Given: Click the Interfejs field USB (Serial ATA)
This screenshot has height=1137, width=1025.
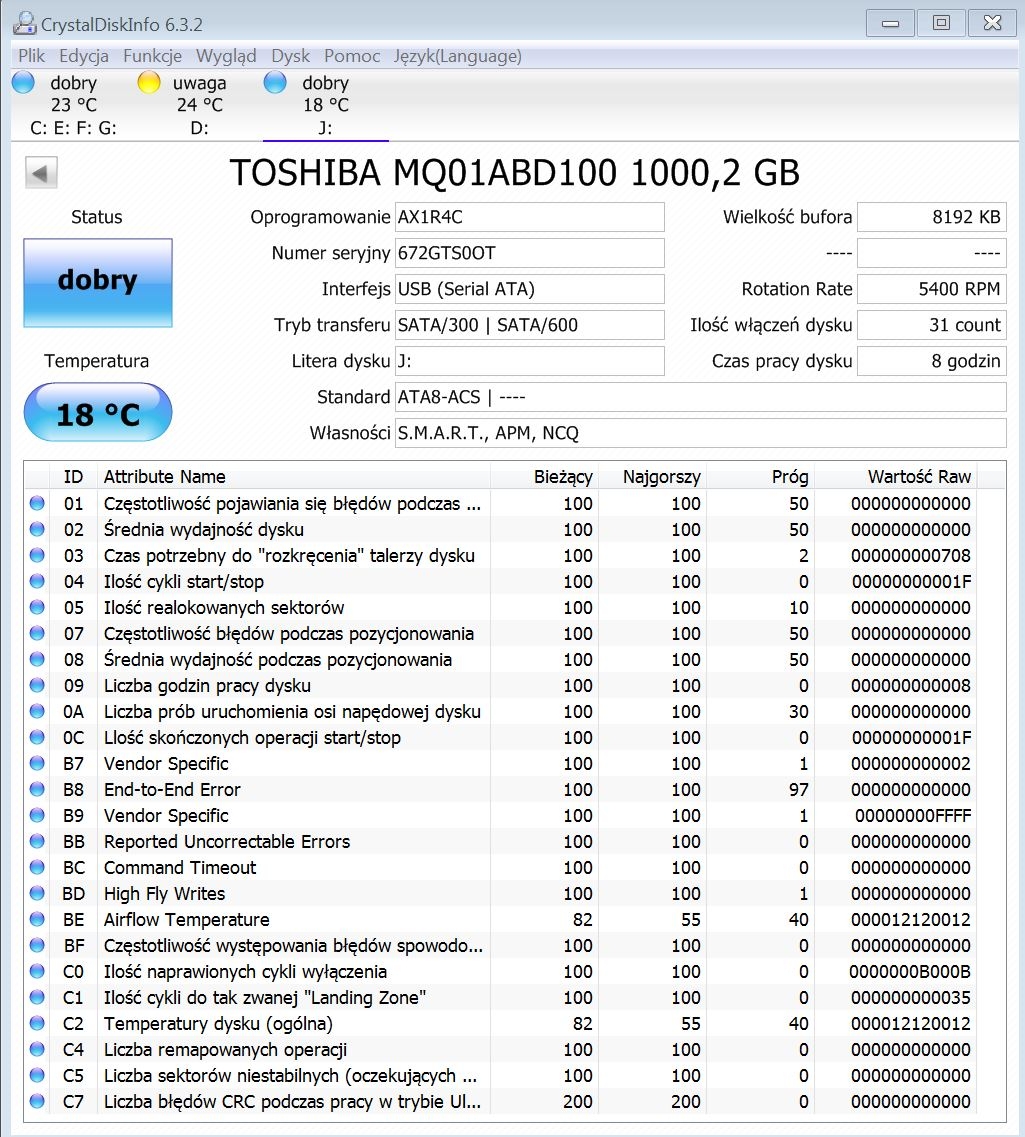Looking at the screenshot, I should pos(529,289).
